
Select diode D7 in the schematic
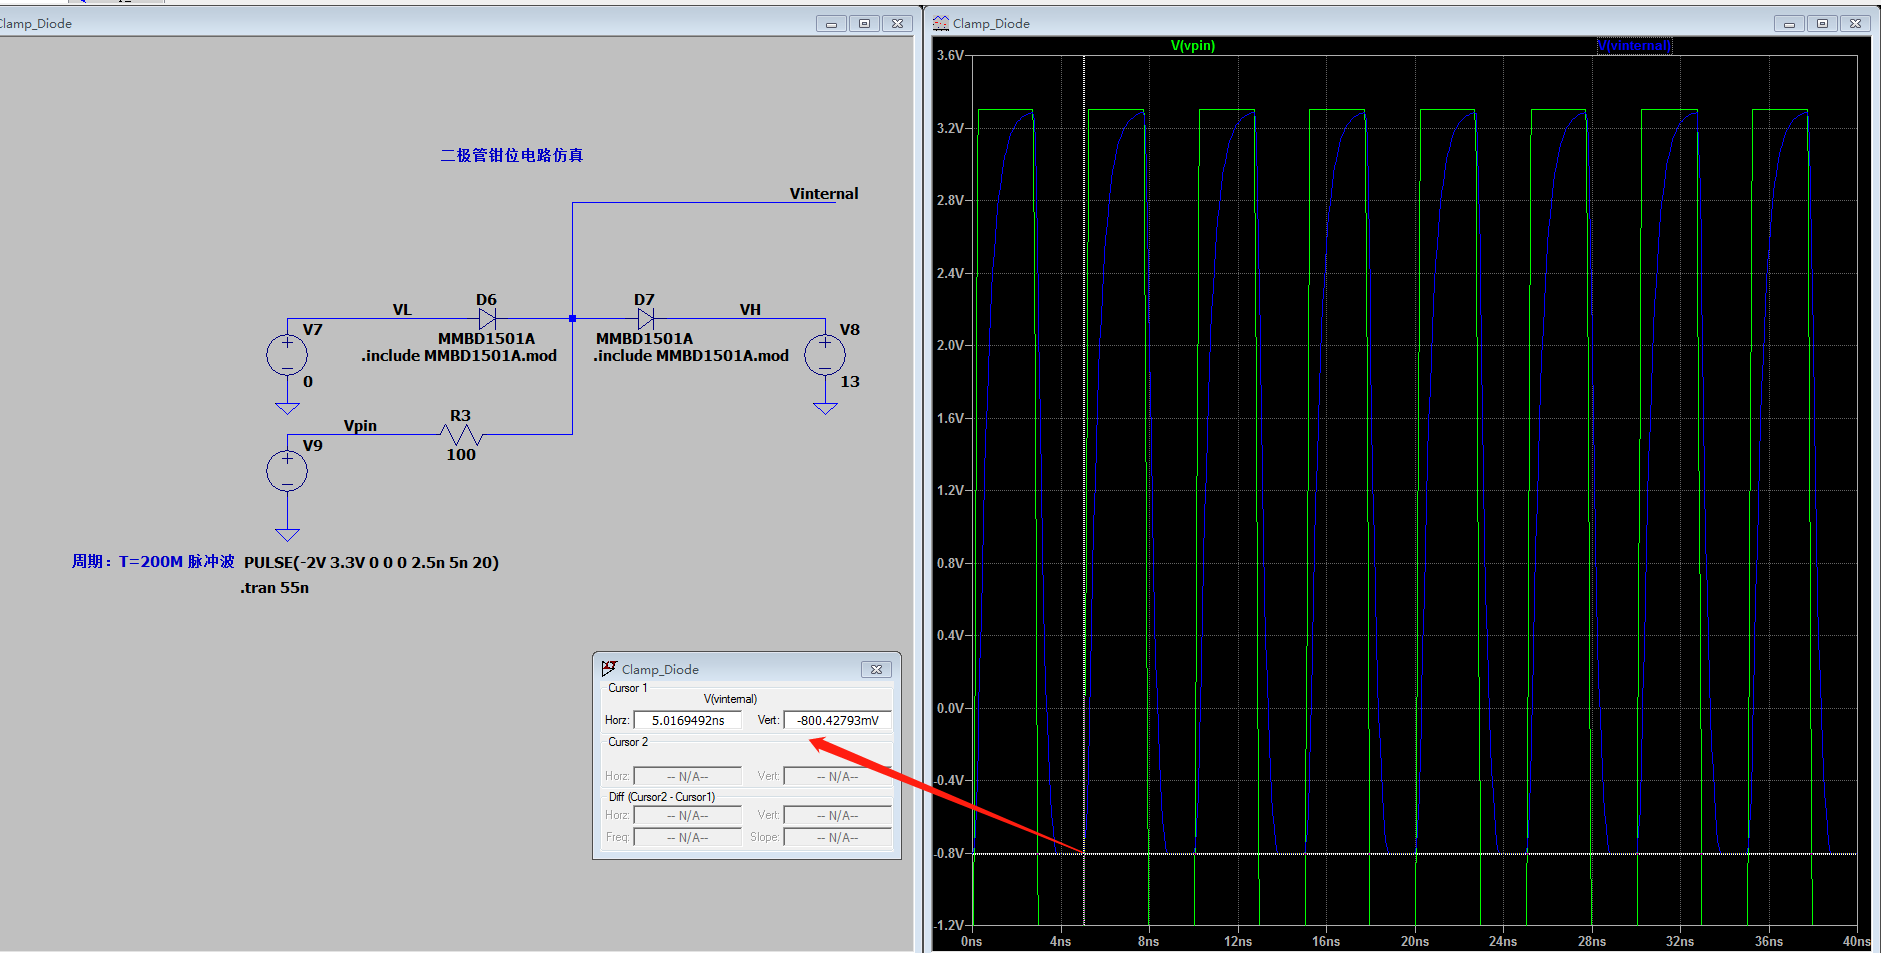point(645,317)
